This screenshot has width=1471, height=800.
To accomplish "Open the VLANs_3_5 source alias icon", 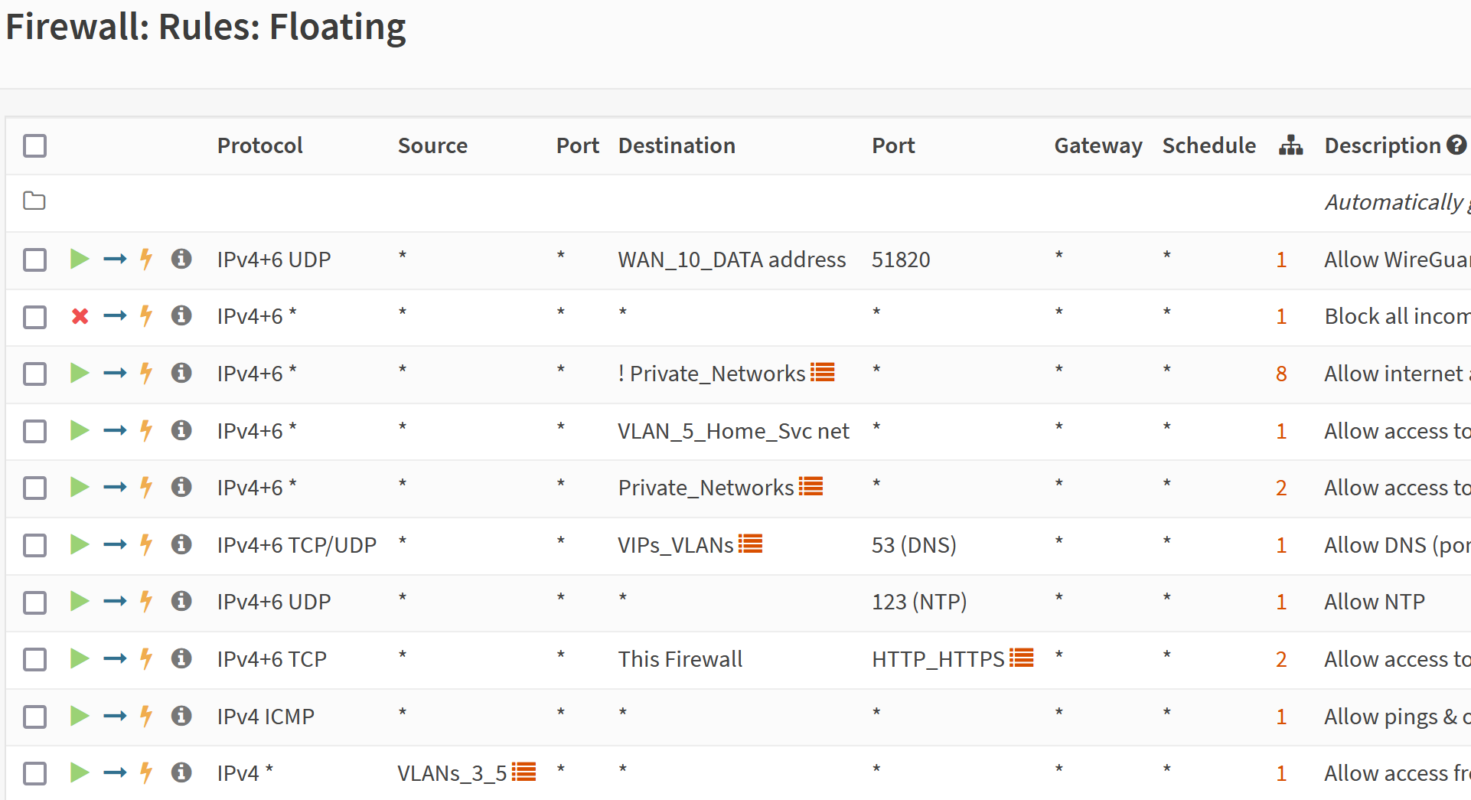I will tap(524, 772).
